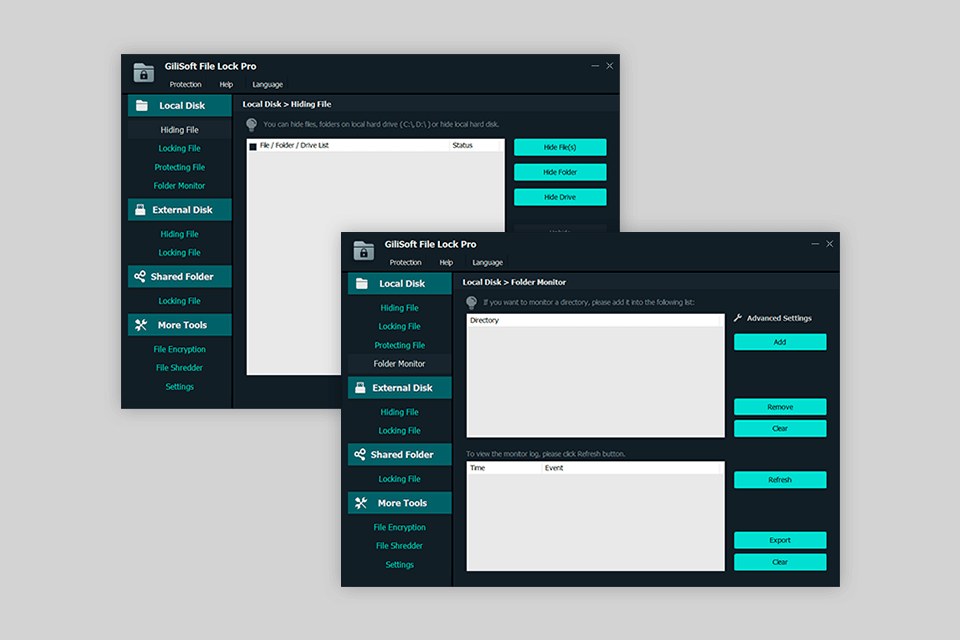The height and width of the screenshot is (640, 960).
Task: Open File Shredder in front window
Action: (399, 546)
